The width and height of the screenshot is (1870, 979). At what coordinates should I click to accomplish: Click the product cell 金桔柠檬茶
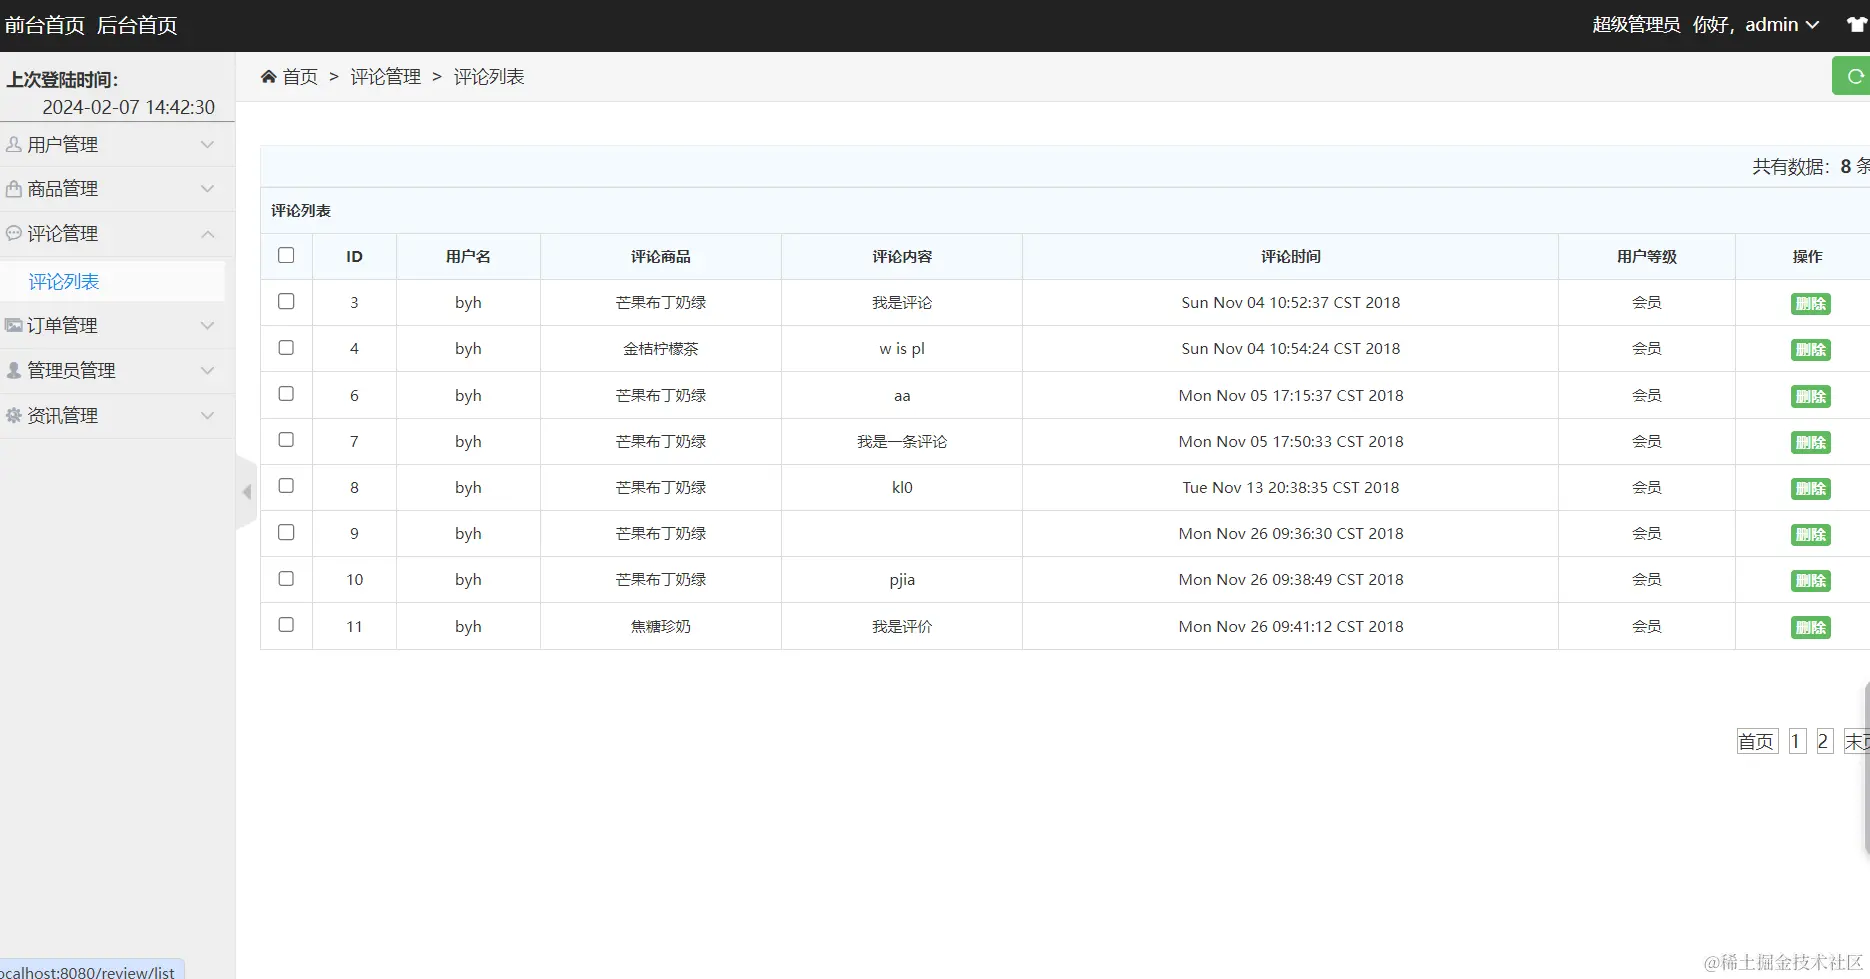coord(661,349)
